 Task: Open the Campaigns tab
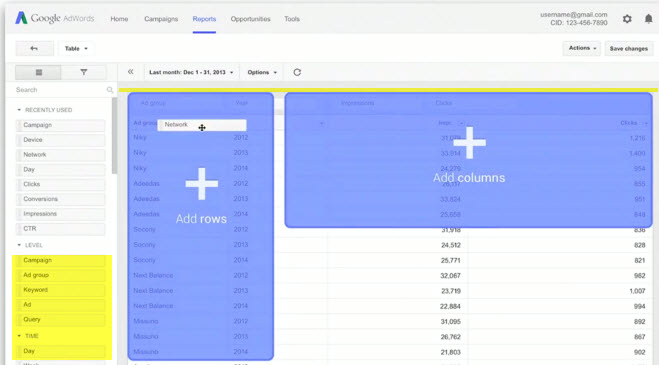click(161, 19)
